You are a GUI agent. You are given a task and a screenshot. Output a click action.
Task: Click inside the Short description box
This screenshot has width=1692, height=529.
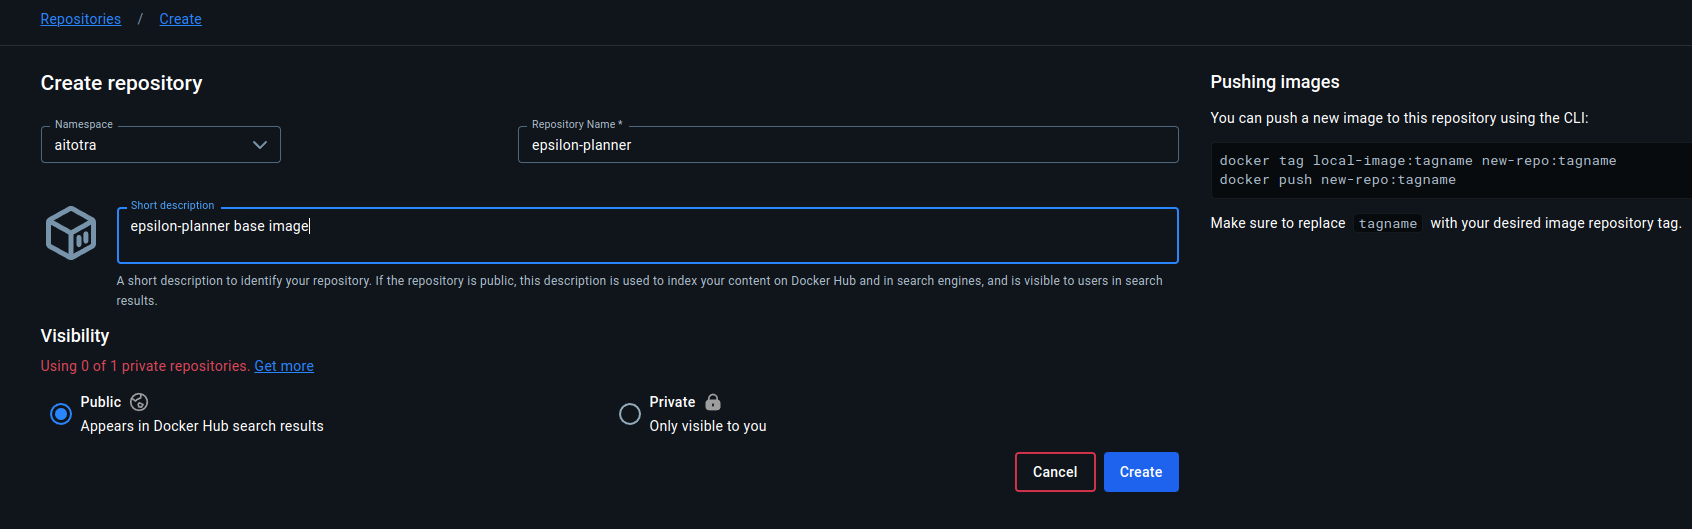point(648,236)
